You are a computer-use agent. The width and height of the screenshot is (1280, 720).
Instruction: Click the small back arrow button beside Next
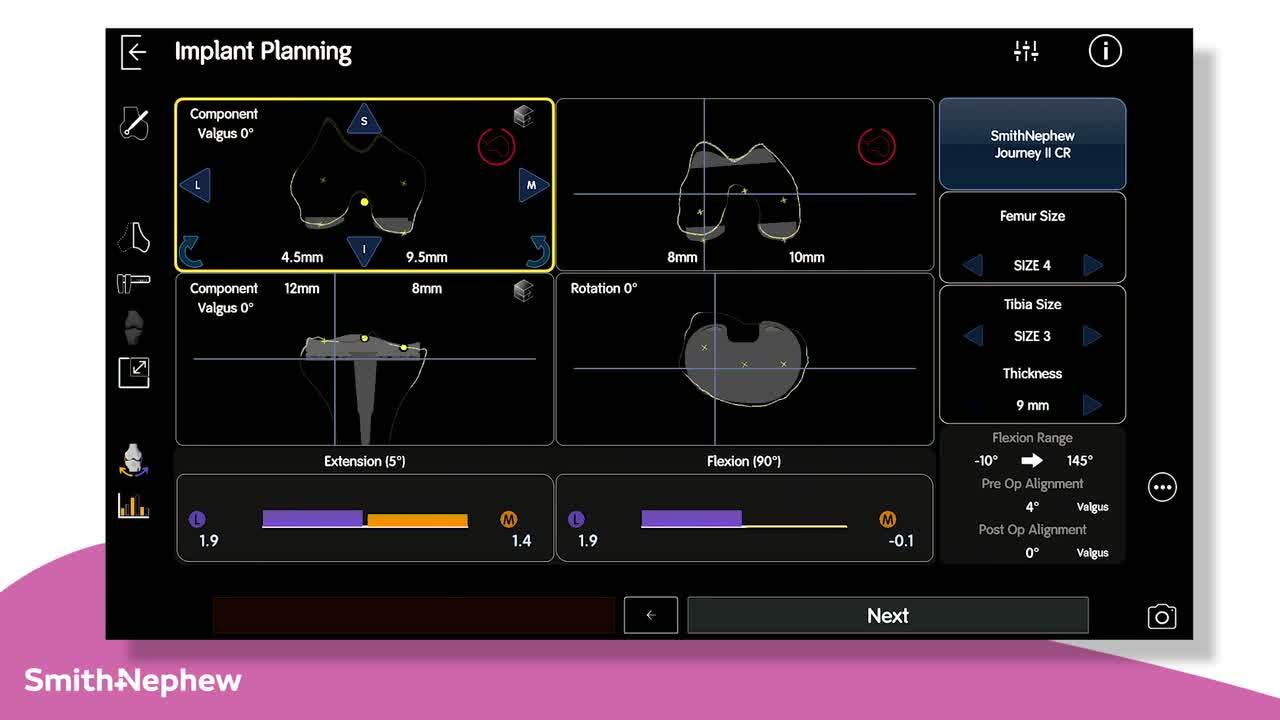(651, 615)
